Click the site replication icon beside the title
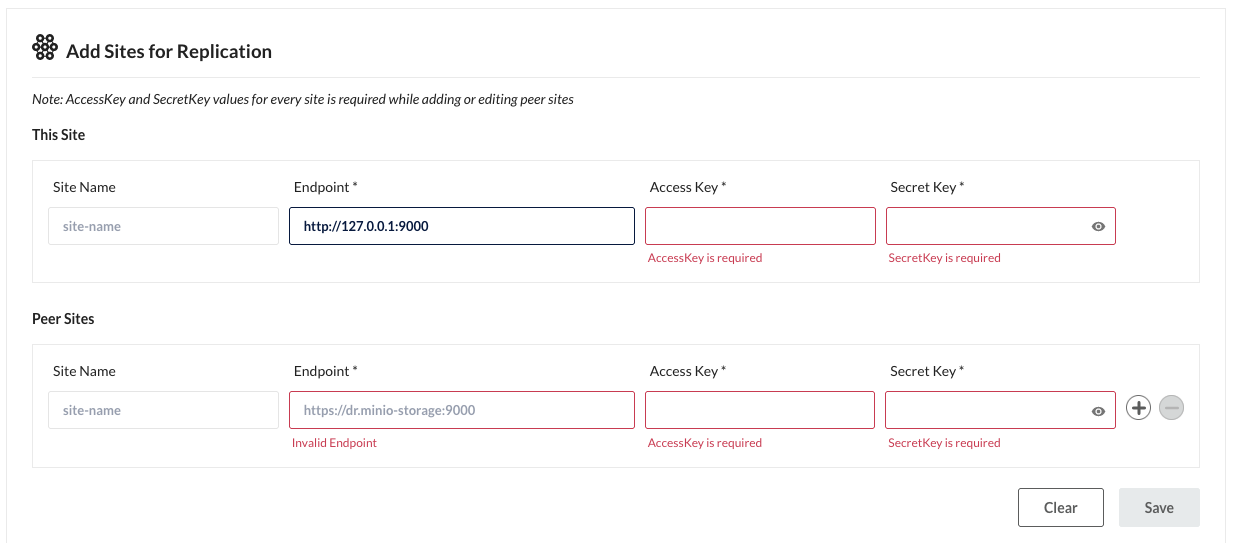Screen dimensions: 1236x543 coord(45,49)
